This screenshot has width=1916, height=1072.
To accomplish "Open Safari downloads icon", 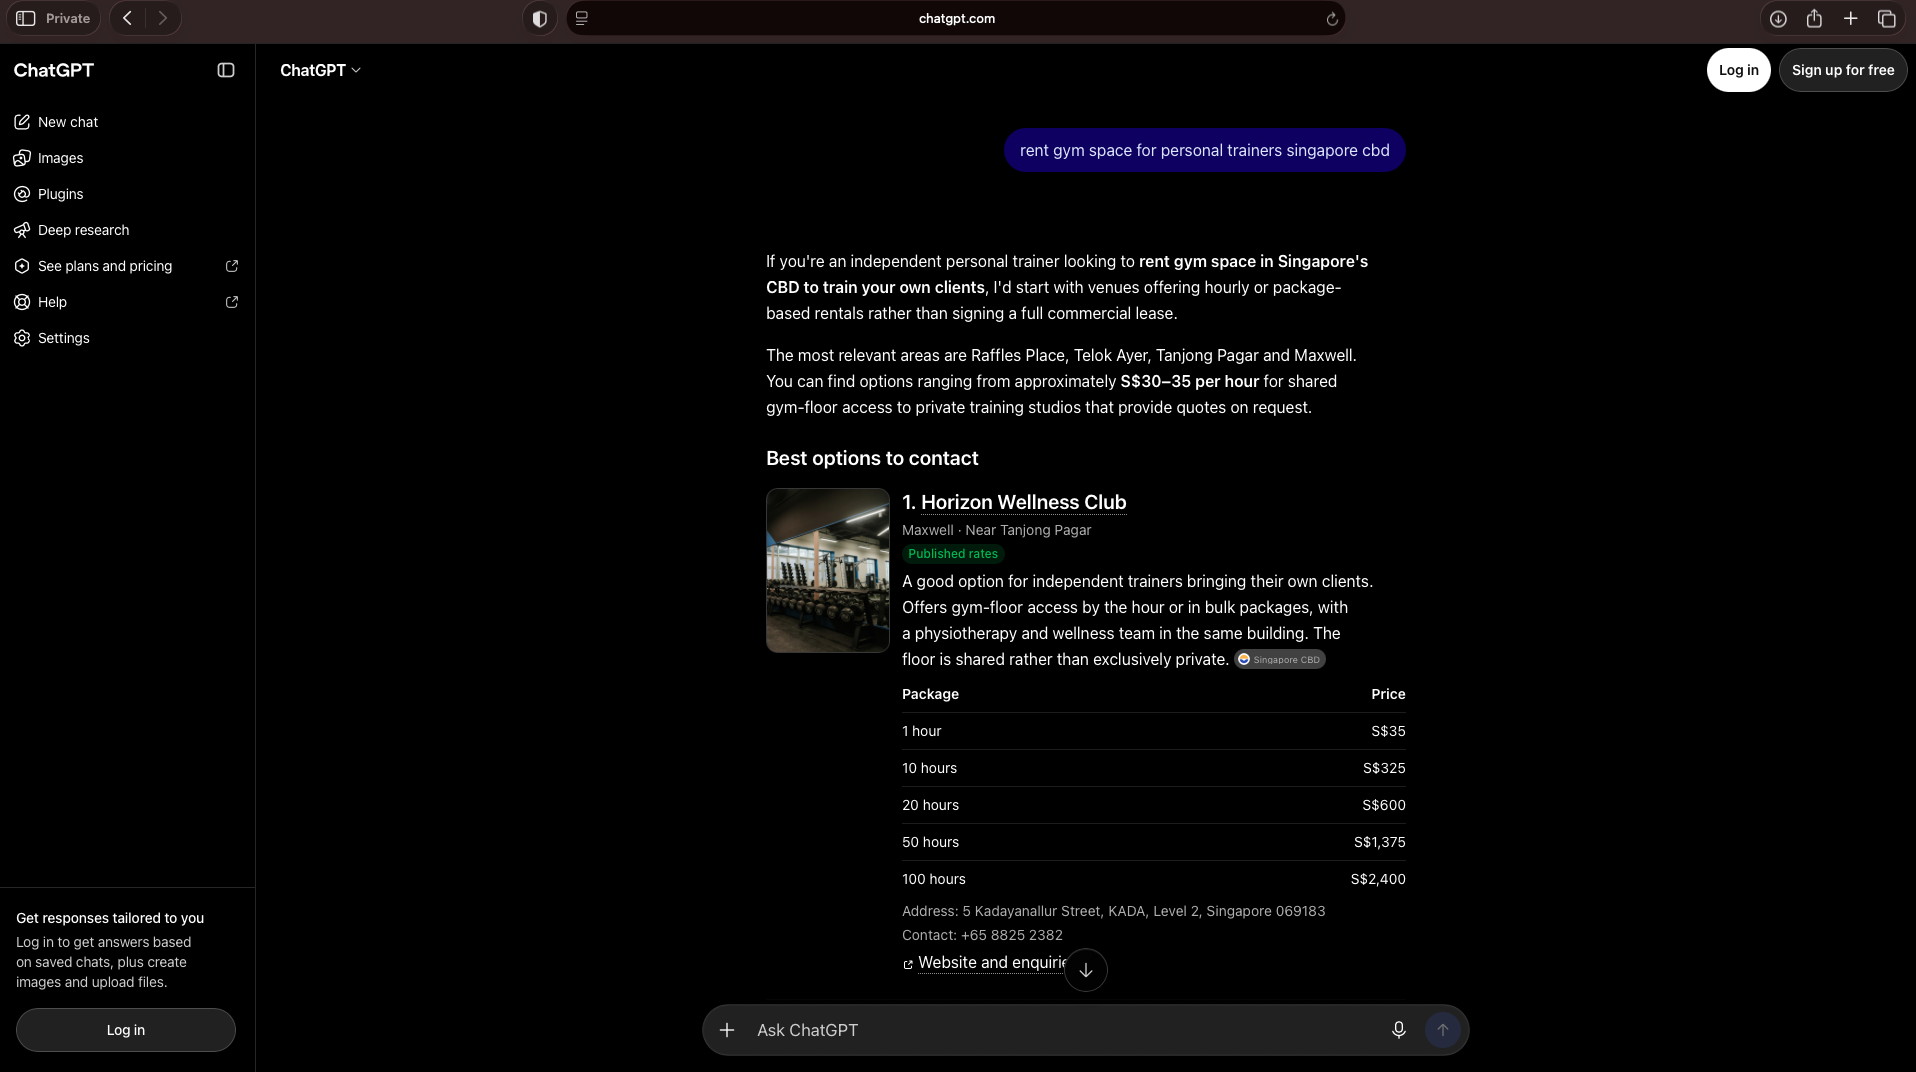I will pyautogui.click(x=1777, y=19).
